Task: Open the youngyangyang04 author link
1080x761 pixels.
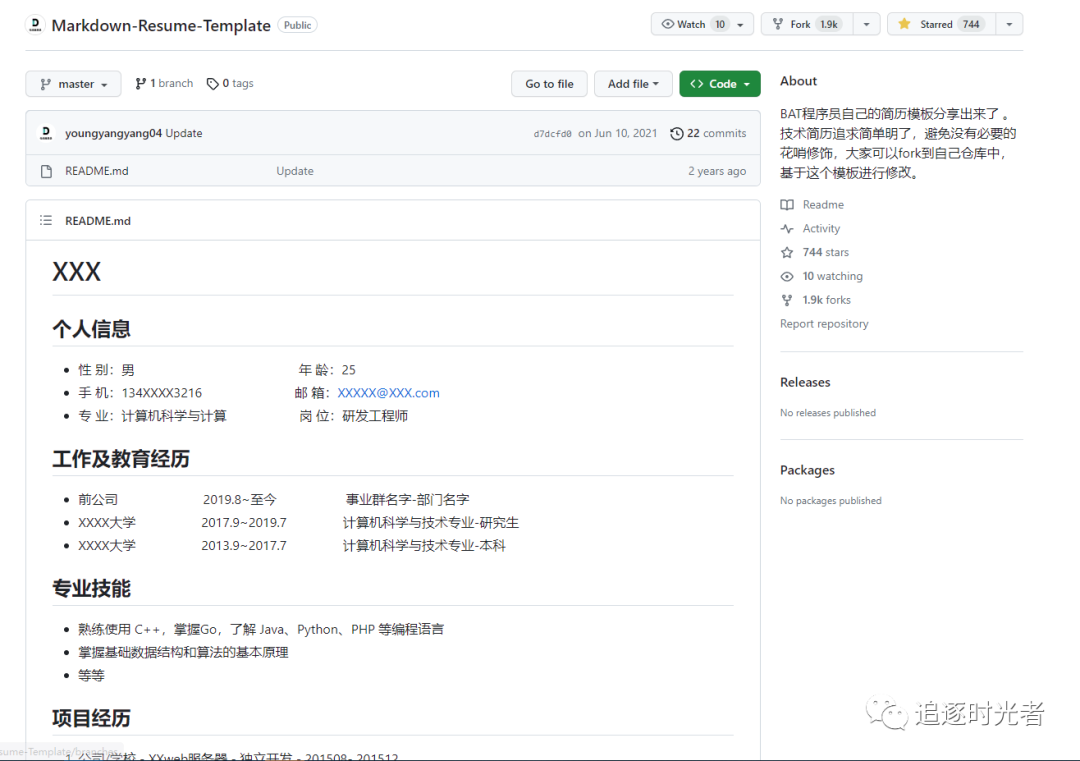Action: (114, 133)
